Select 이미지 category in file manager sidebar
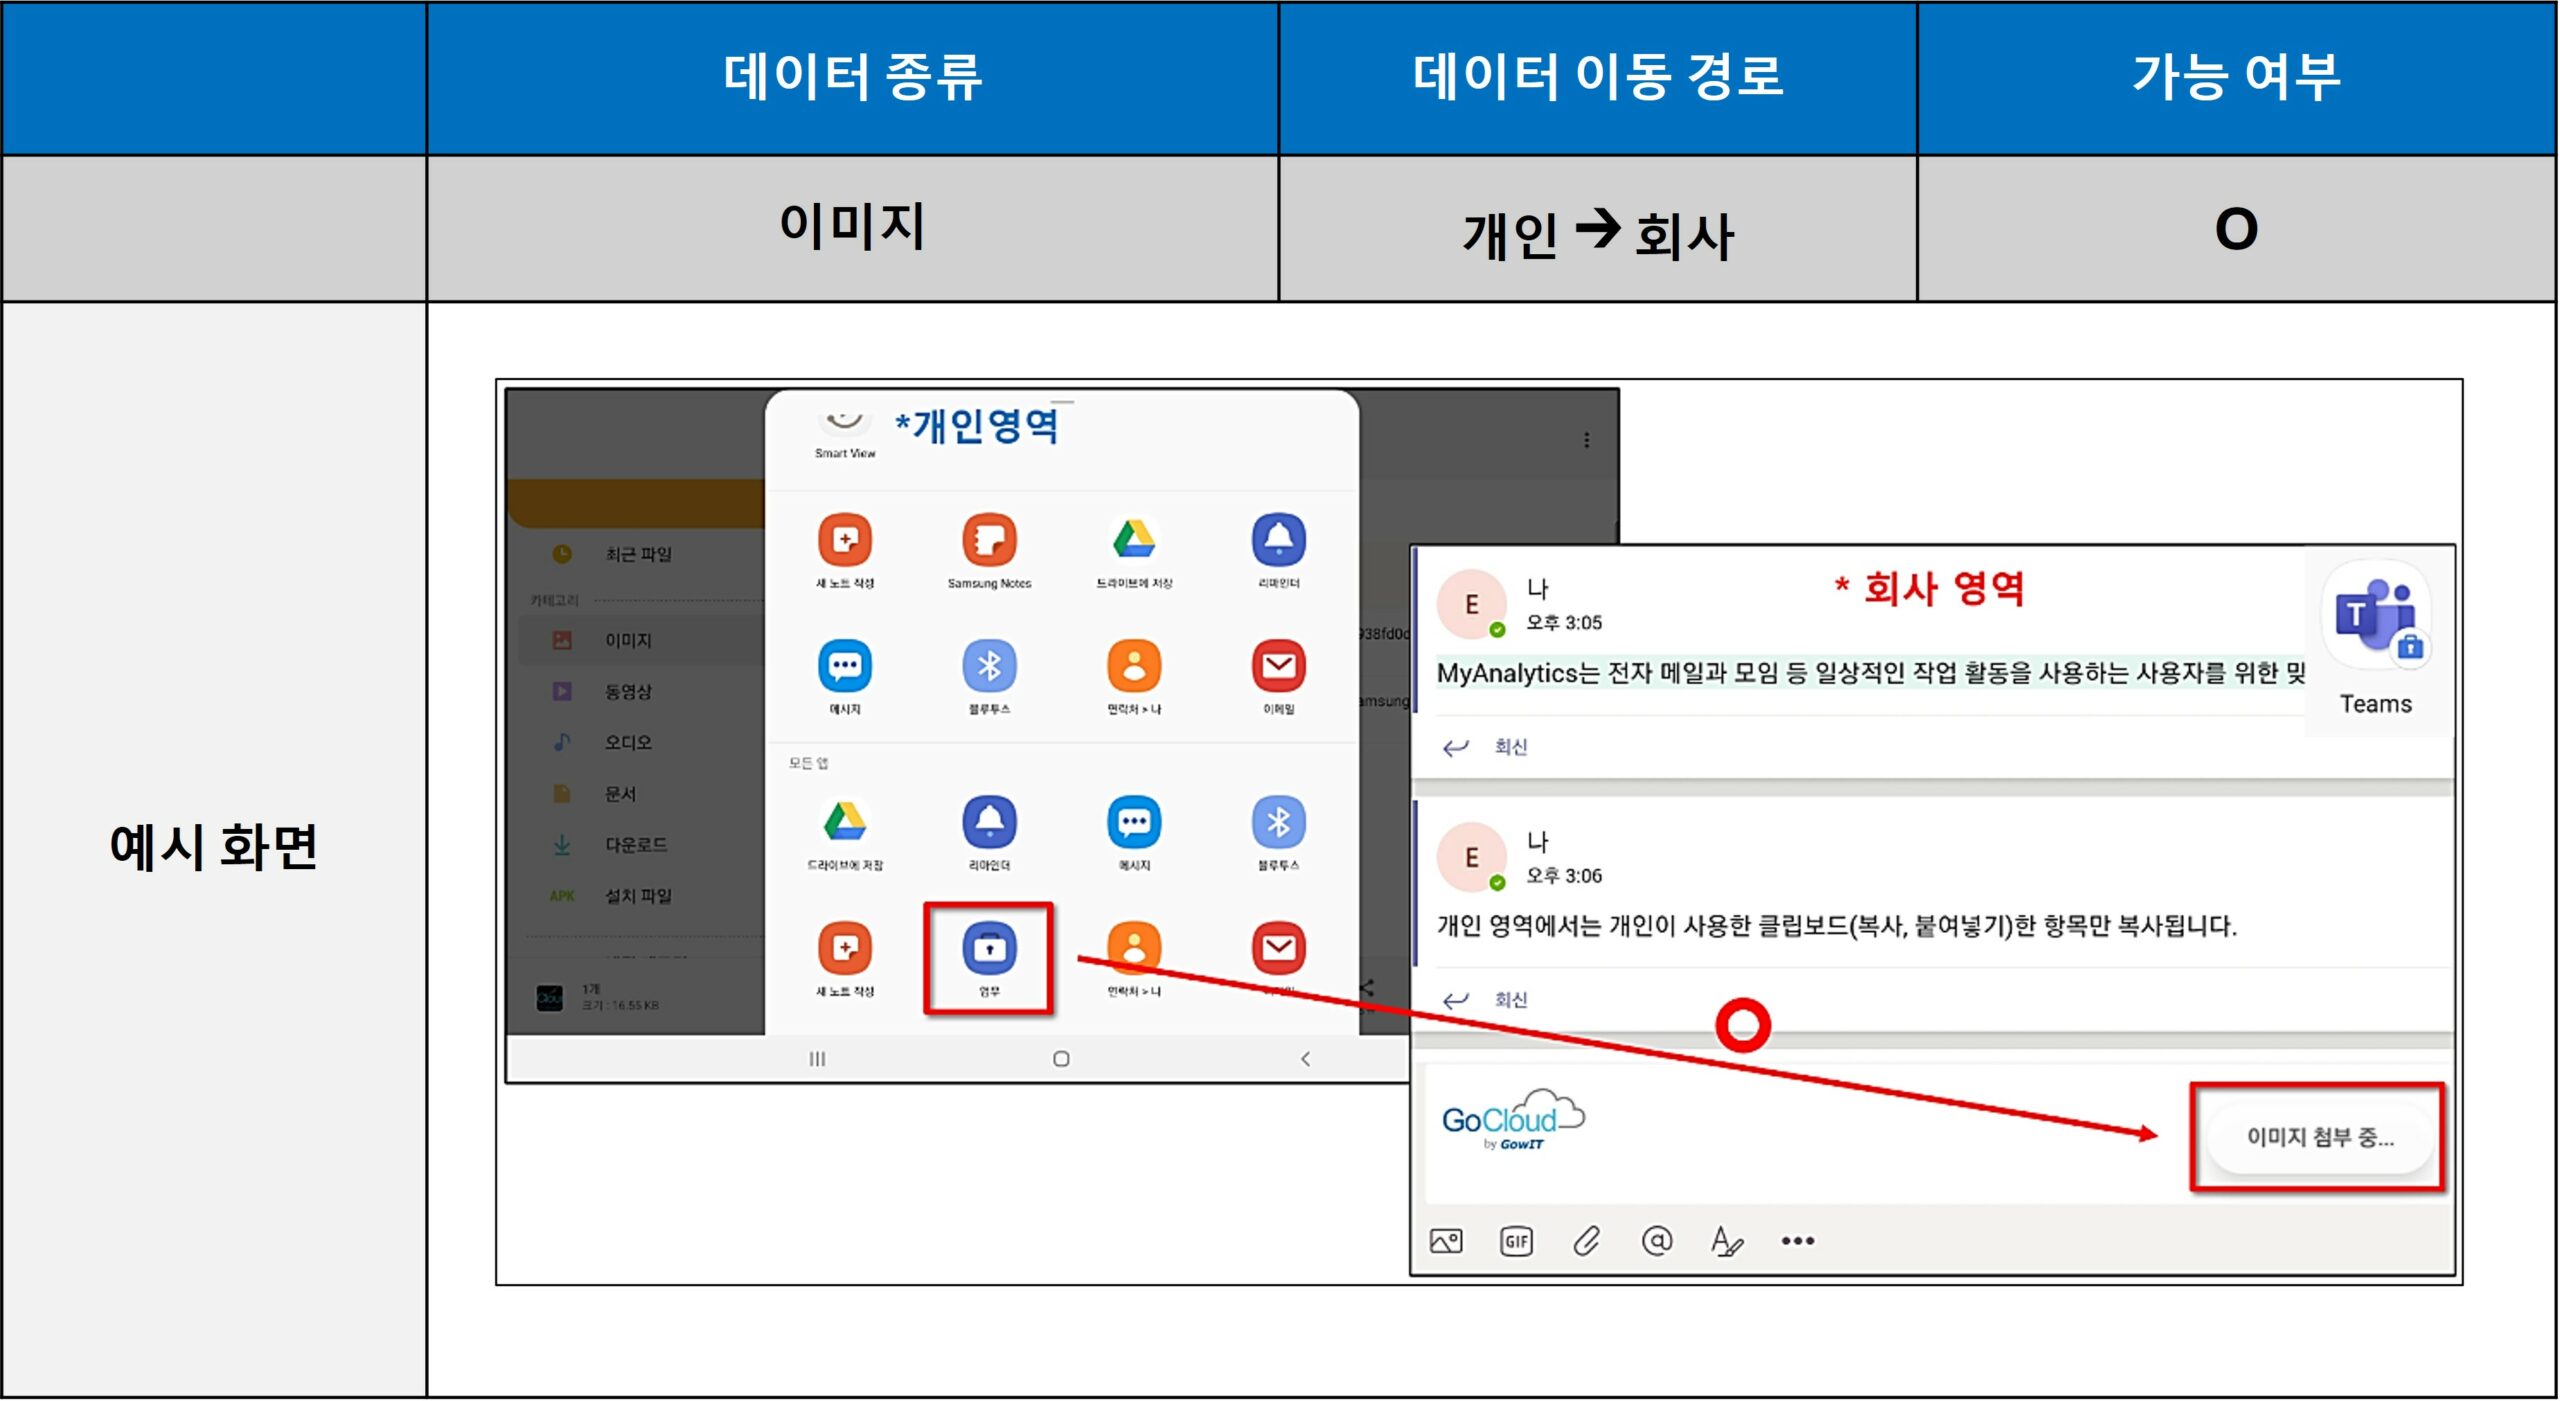 coord(627,641)
